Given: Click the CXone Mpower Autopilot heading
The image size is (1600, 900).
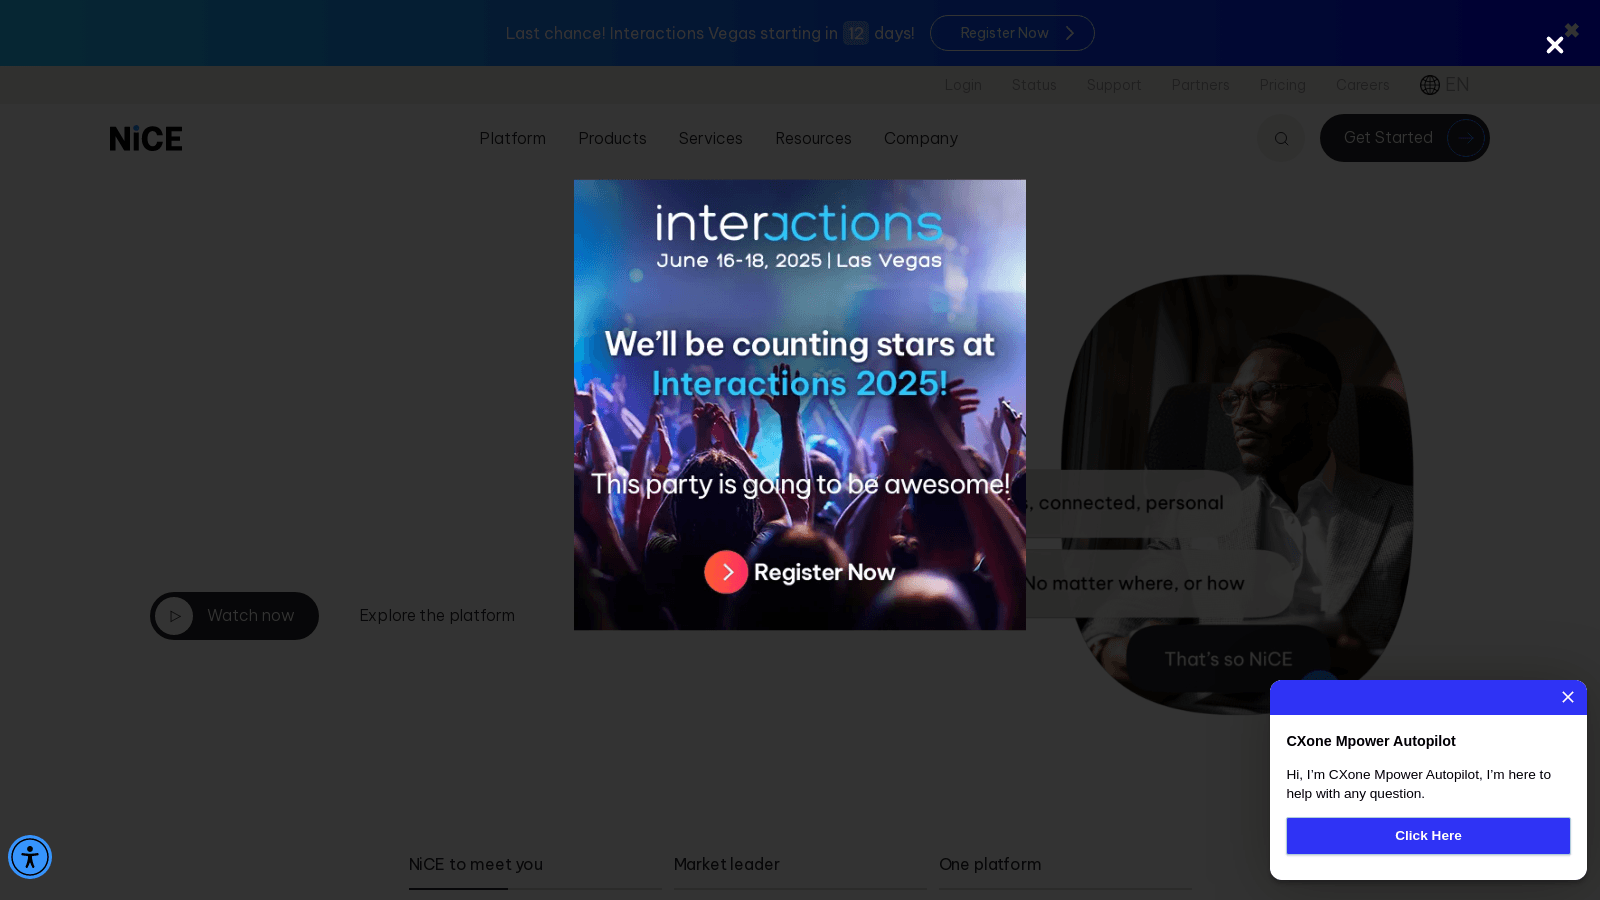Looking at the screenshot, I should 1371,741.
